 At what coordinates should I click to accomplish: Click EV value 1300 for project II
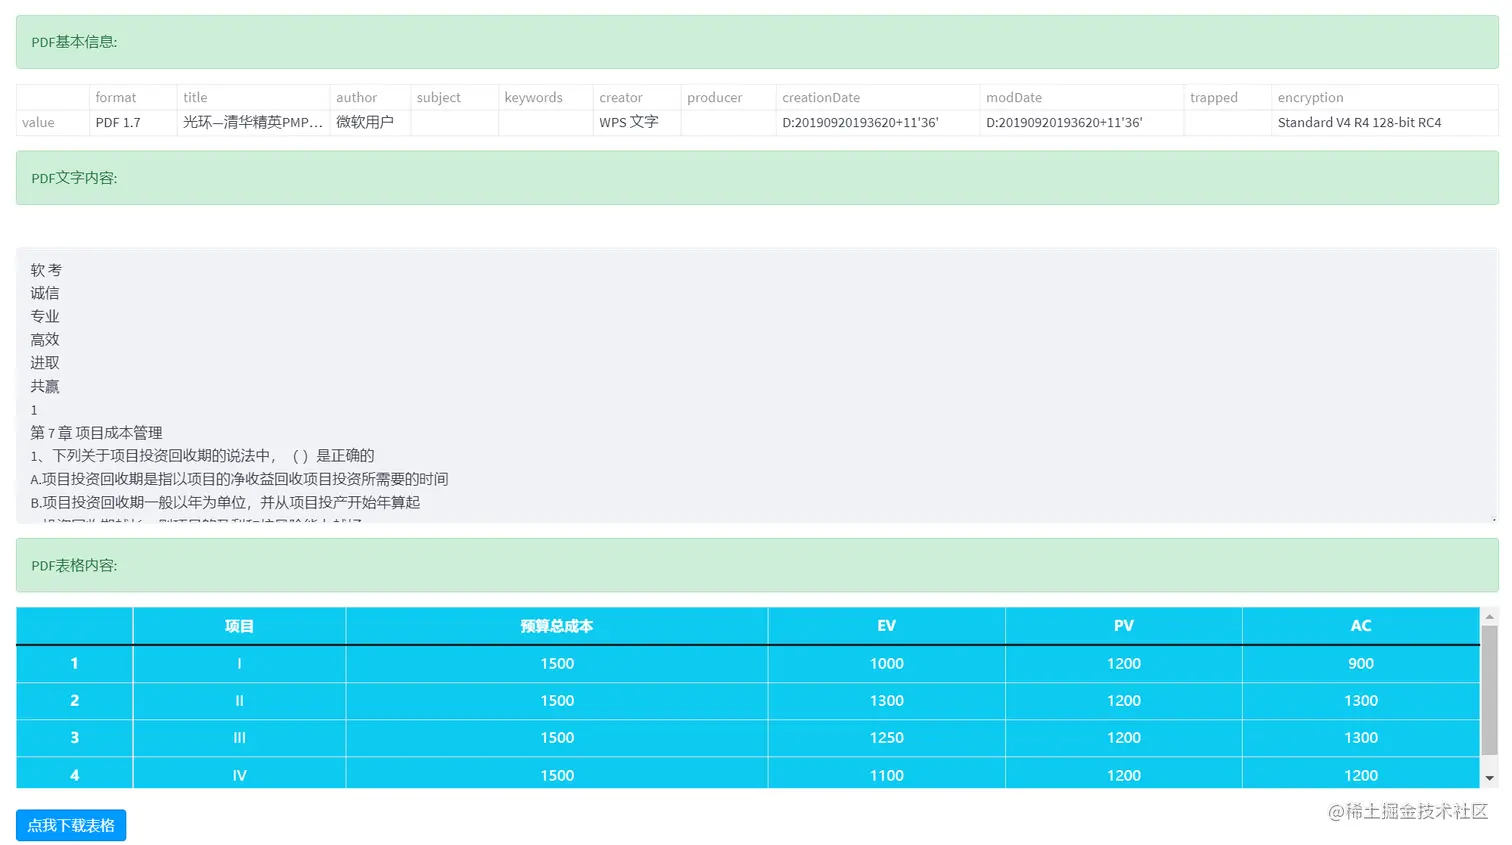point(886,701)
